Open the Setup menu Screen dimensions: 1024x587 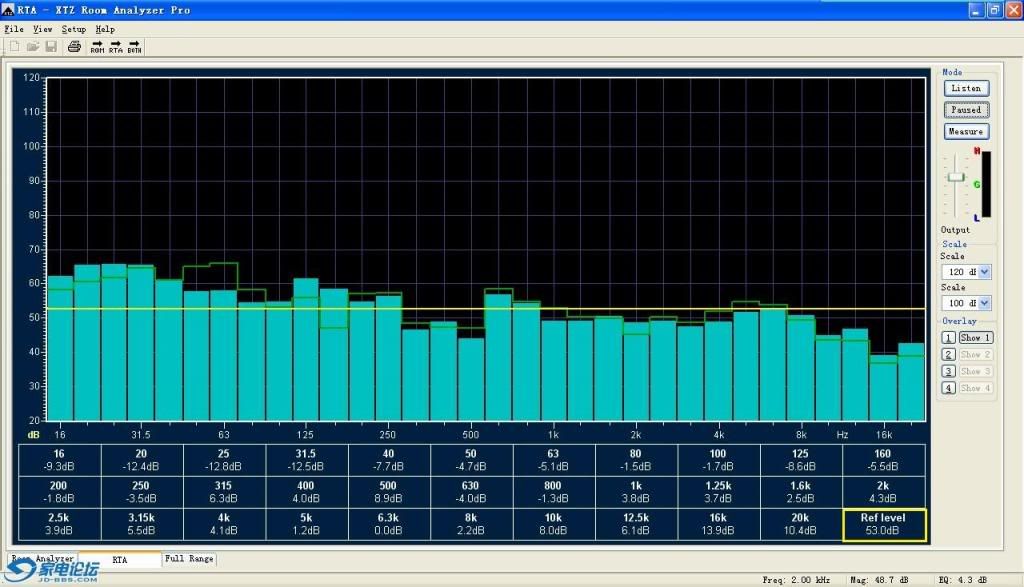pyautogui.click(x=74, y=29)
